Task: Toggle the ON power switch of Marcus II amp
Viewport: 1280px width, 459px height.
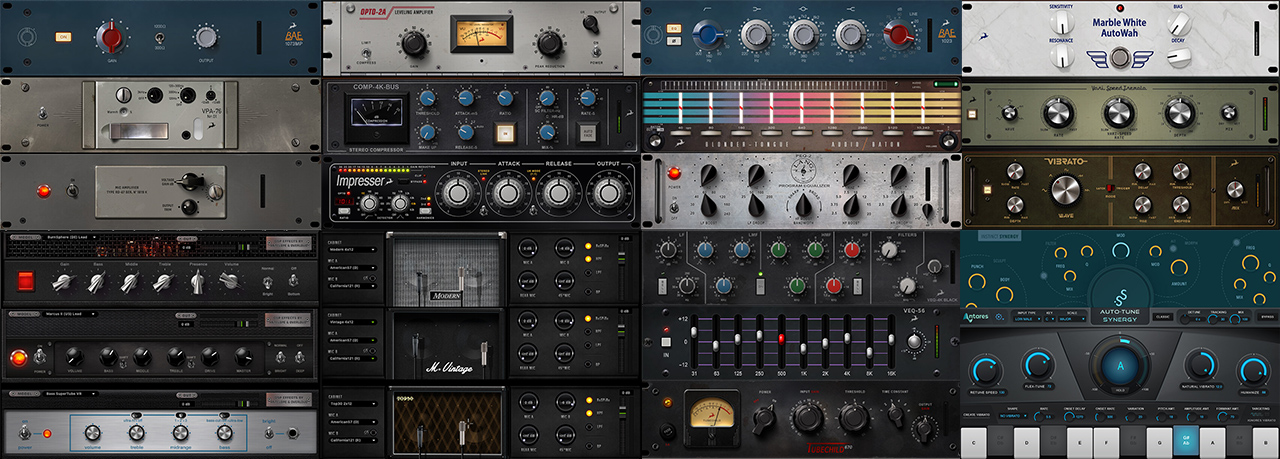Action: point(40,357)
